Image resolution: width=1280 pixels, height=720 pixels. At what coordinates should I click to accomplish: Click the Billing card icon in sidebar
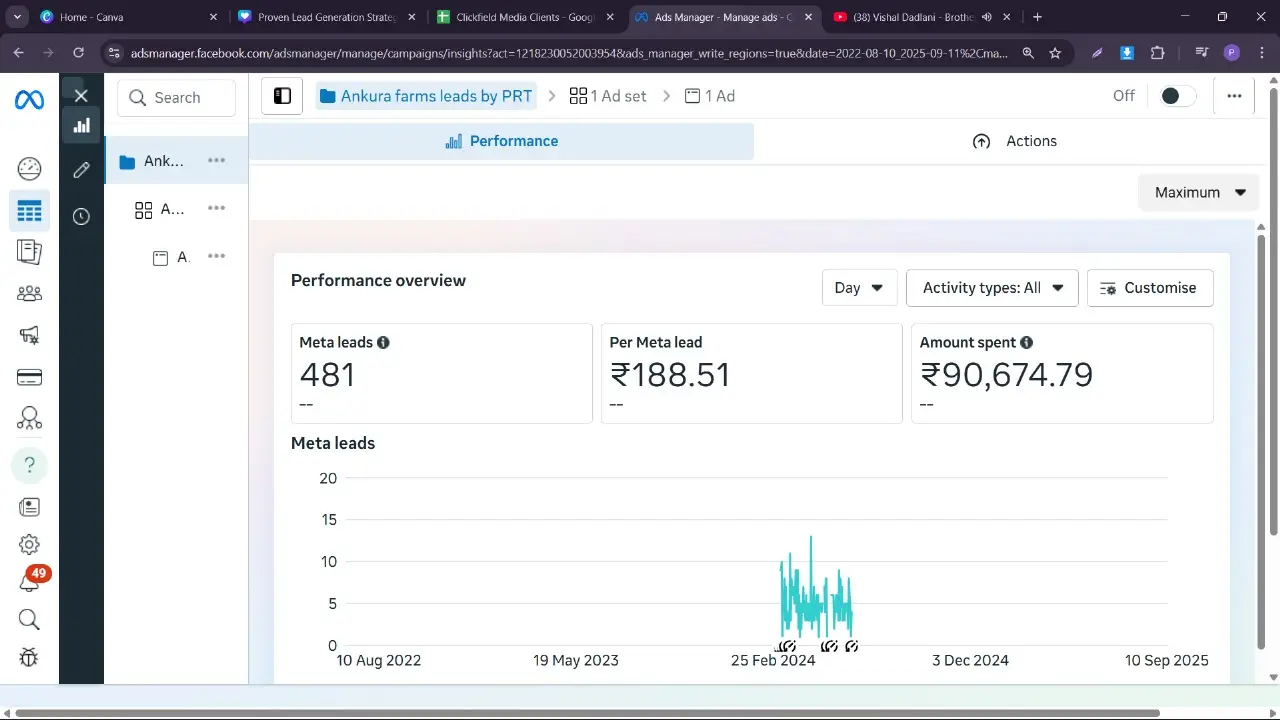tap(29, 377)
